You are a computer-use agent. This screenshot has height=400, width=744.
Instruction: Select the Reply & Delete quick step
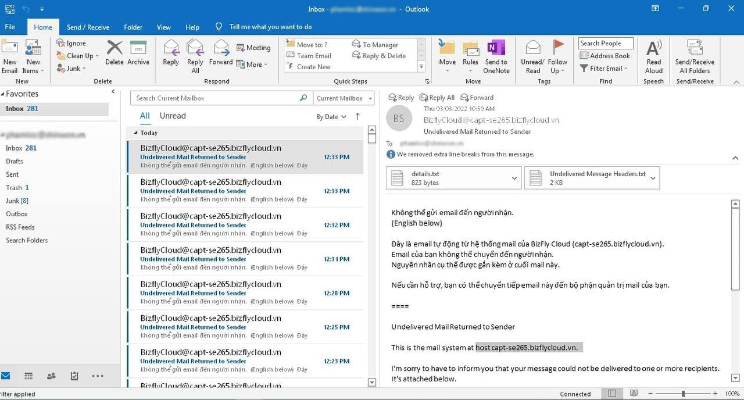point(379,56)
